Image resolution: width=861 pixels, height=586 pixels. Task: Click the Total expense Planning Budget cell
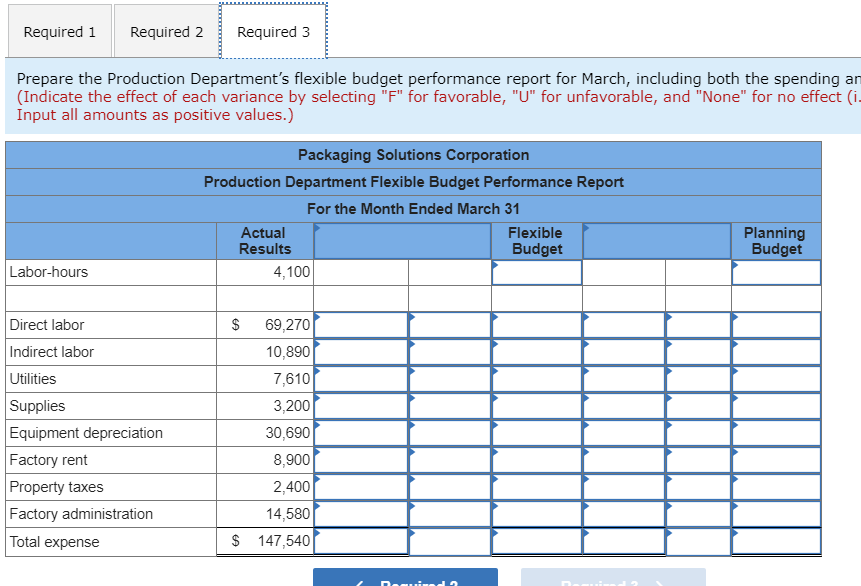[776, 541]
